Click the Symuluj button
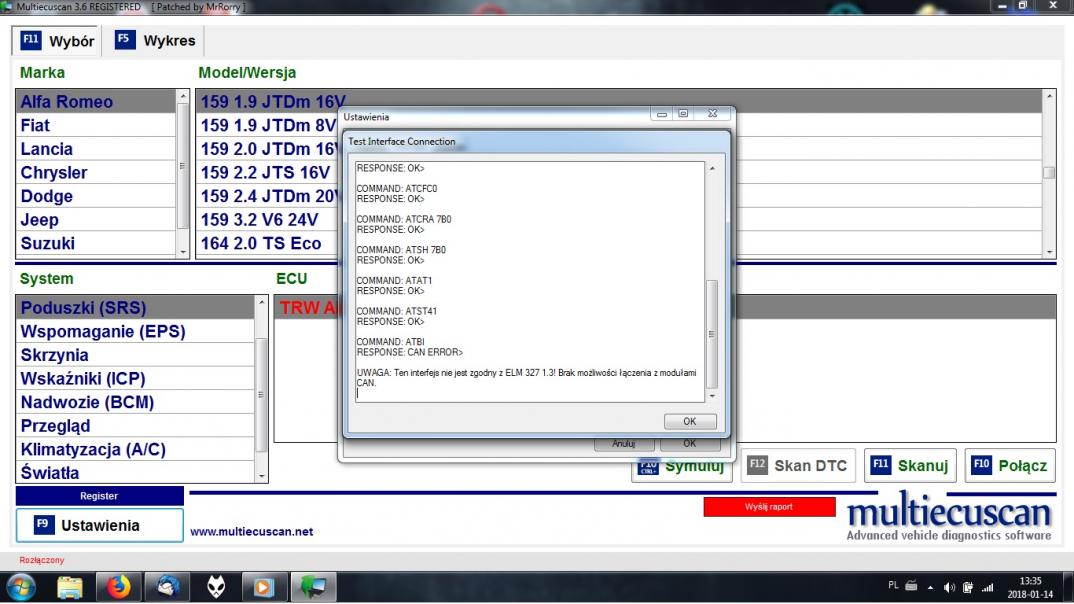This screenshot has height=604, width=1074. pos(682,467)
